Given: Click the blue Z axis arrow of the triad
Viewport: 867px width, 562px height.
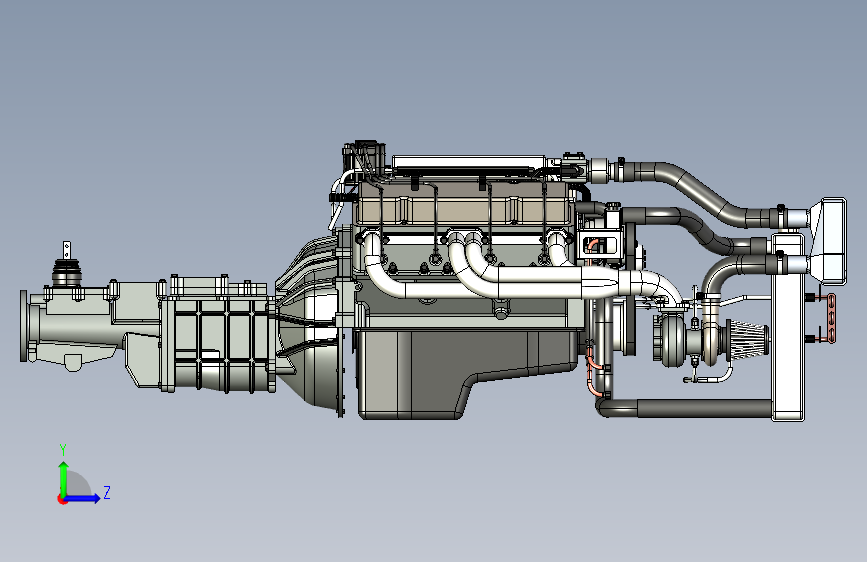Looking at the screenshot, I should [83, 498].
